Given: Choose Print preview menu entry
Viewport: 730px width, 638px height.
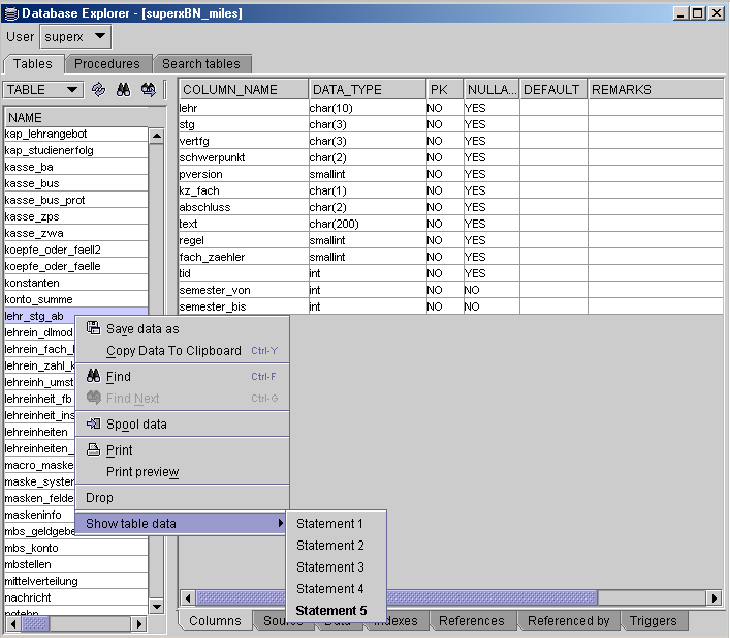Looking at the screenshot, I should (x=182, y=472).
